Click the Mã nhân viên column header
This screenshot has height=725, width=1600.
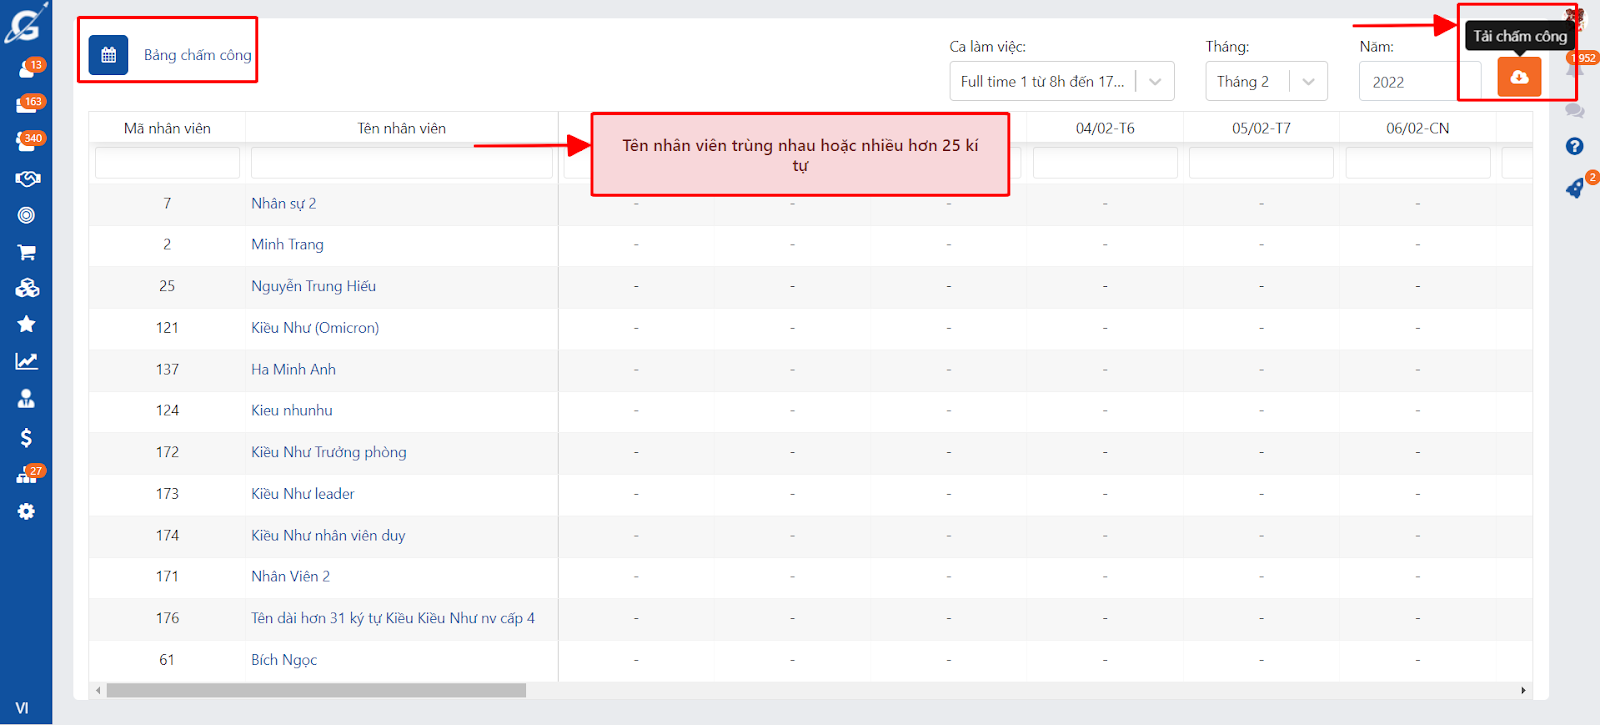[x=167, y=128]
